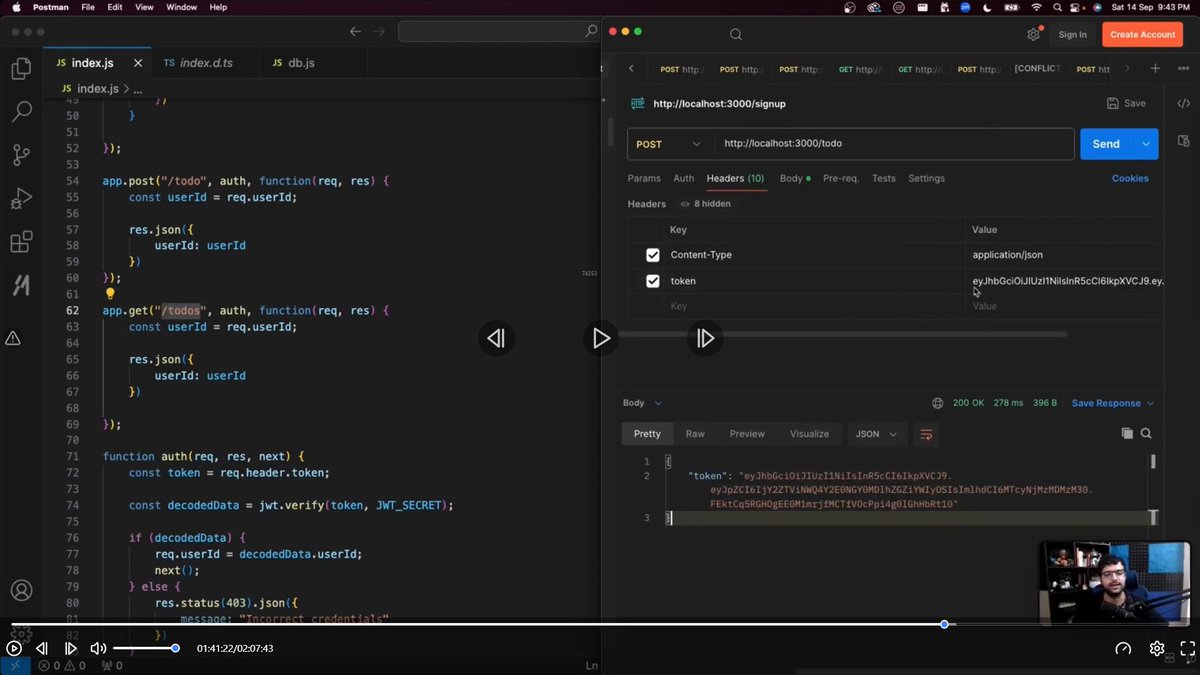Click the Sign In button

pyautogui.click(x=1072, y=34)
